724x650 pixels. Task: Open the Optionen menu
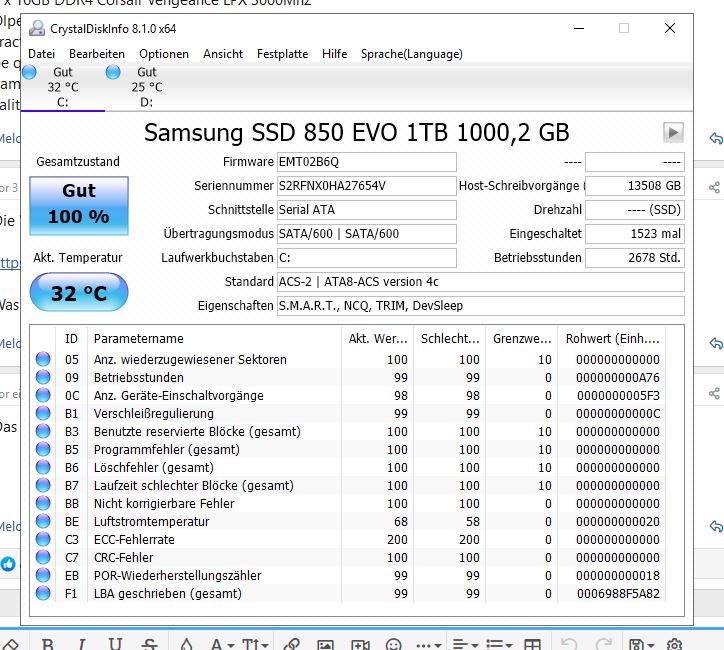(164, 54)
